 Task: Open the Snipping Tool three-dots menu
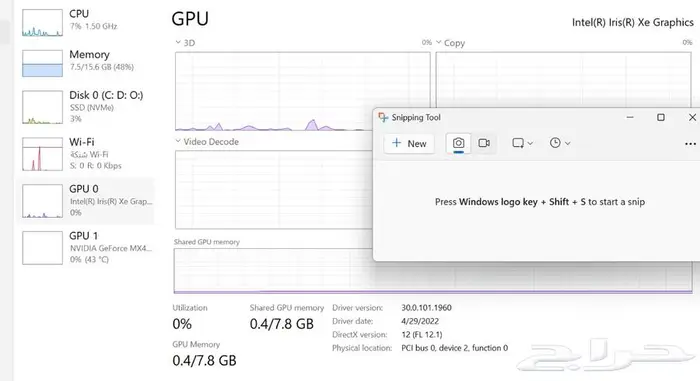click(690, 143)
